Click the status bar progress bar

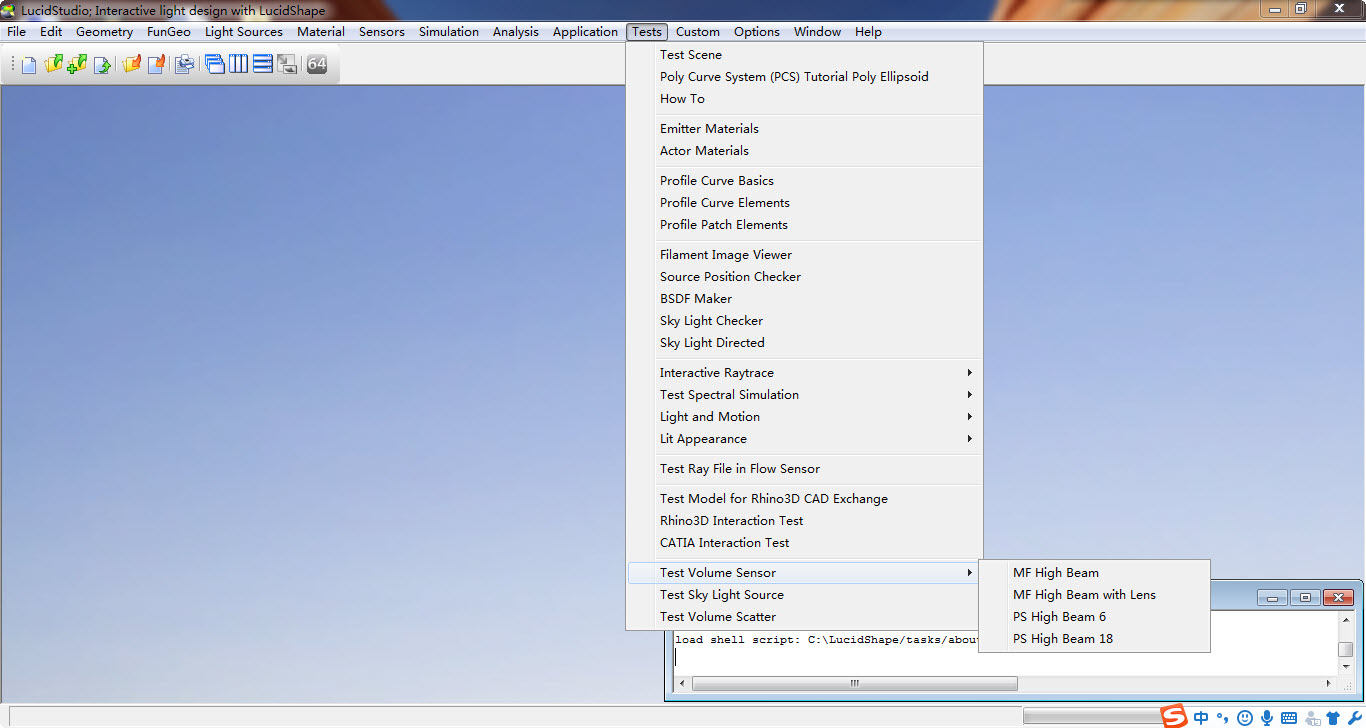click(x=1093, y=717)
